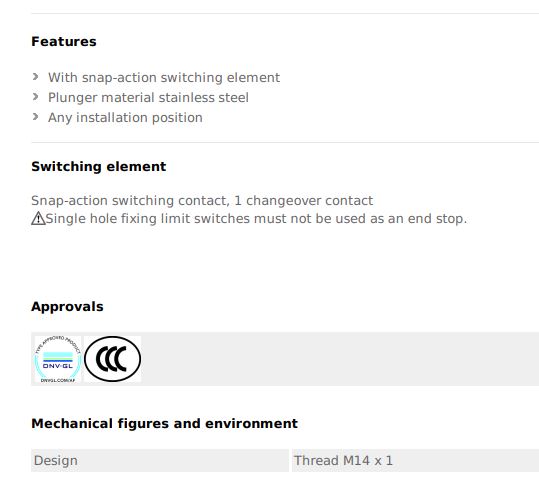Click the text With snap-action switching element

(164, 77)
